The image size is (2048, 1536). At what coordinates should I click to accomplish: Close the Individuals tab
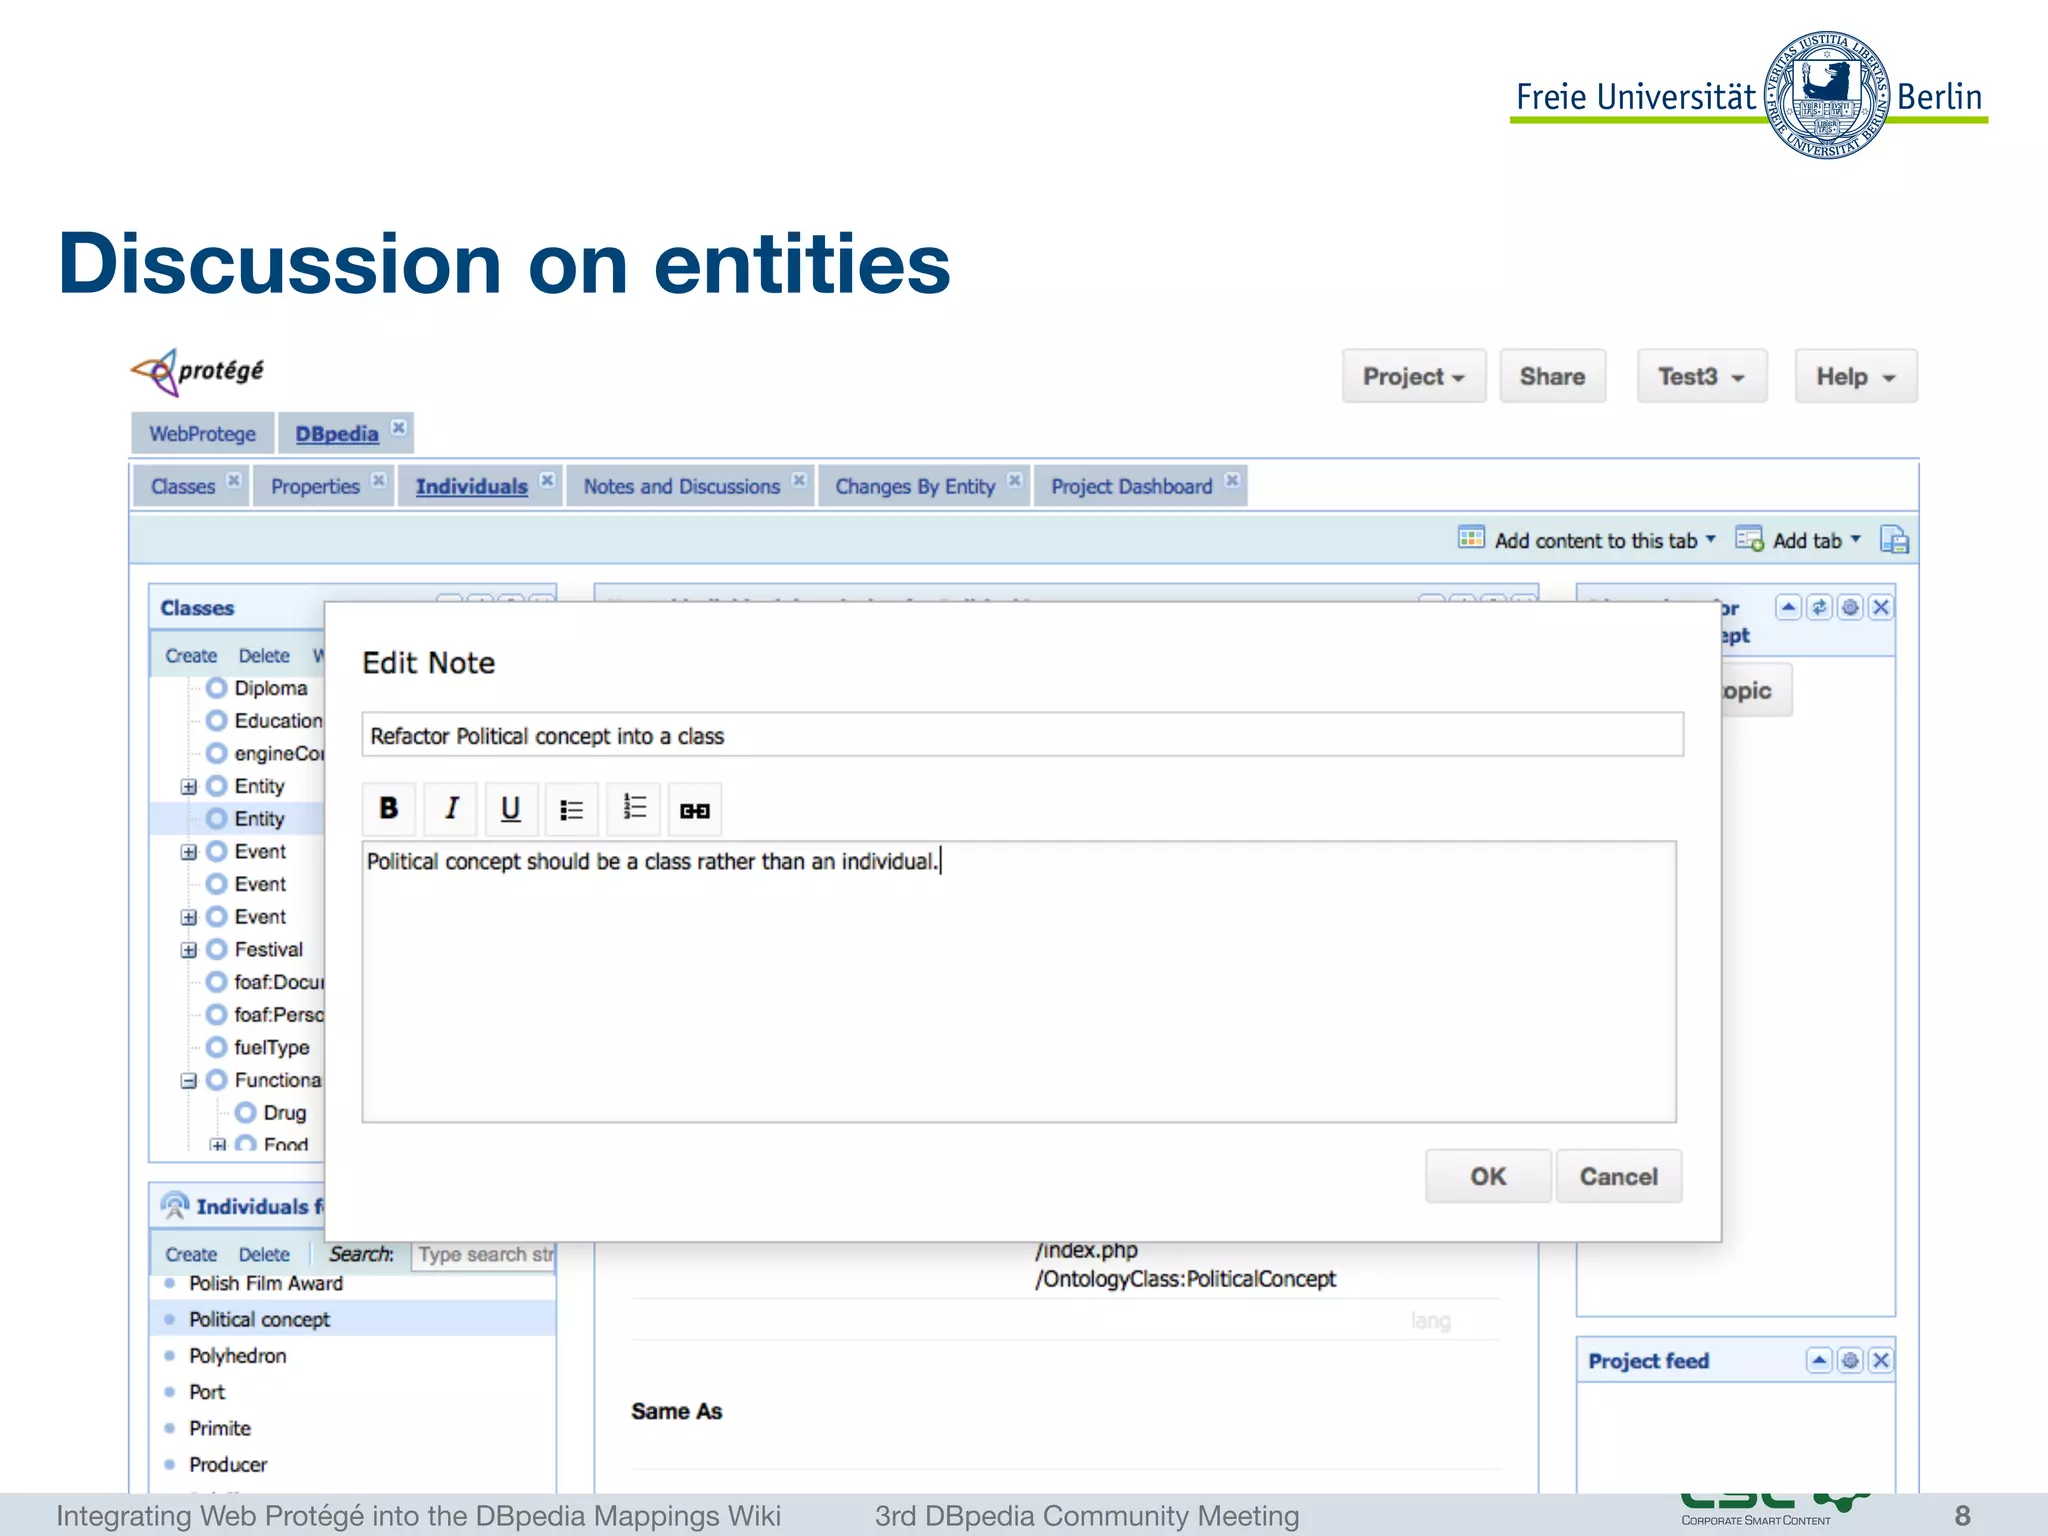547,480
